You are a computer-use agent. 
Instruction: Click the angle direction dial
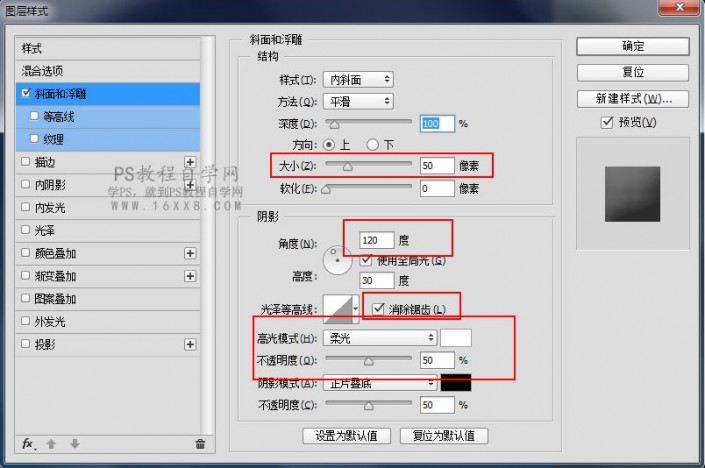tap(337, 260)
